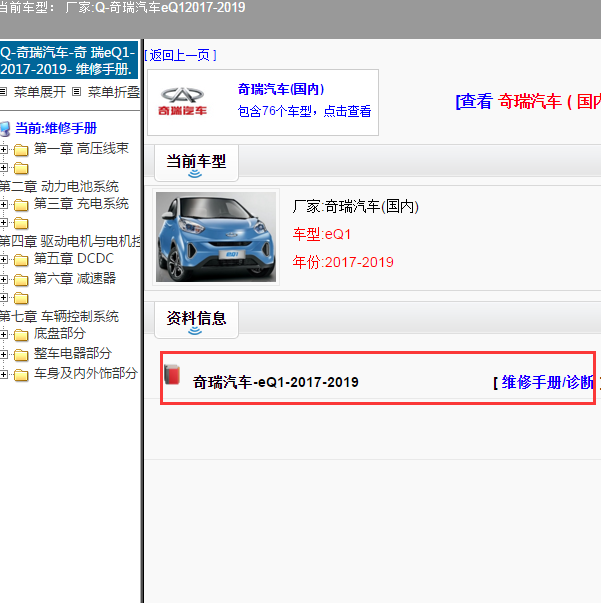Click the folder icon for 底盘部分
Viewport: 601px width, 603px height.
click(21, 335)
